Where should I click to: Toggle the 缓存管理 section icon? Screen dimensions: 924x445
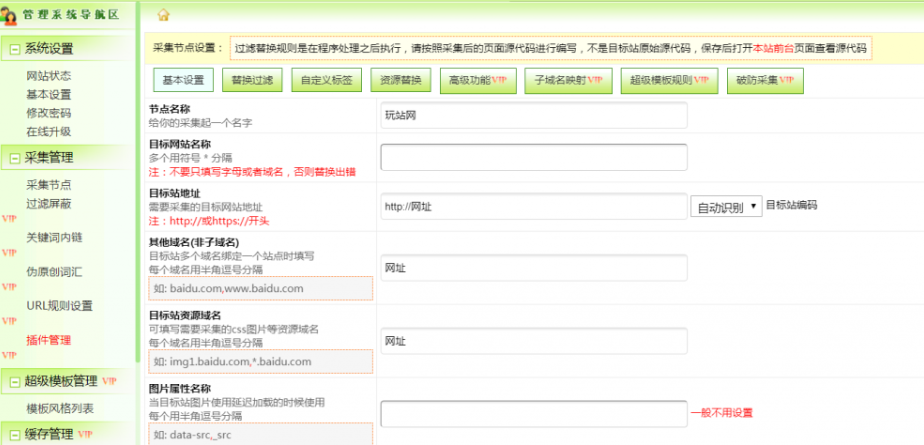tap(14, 434)
